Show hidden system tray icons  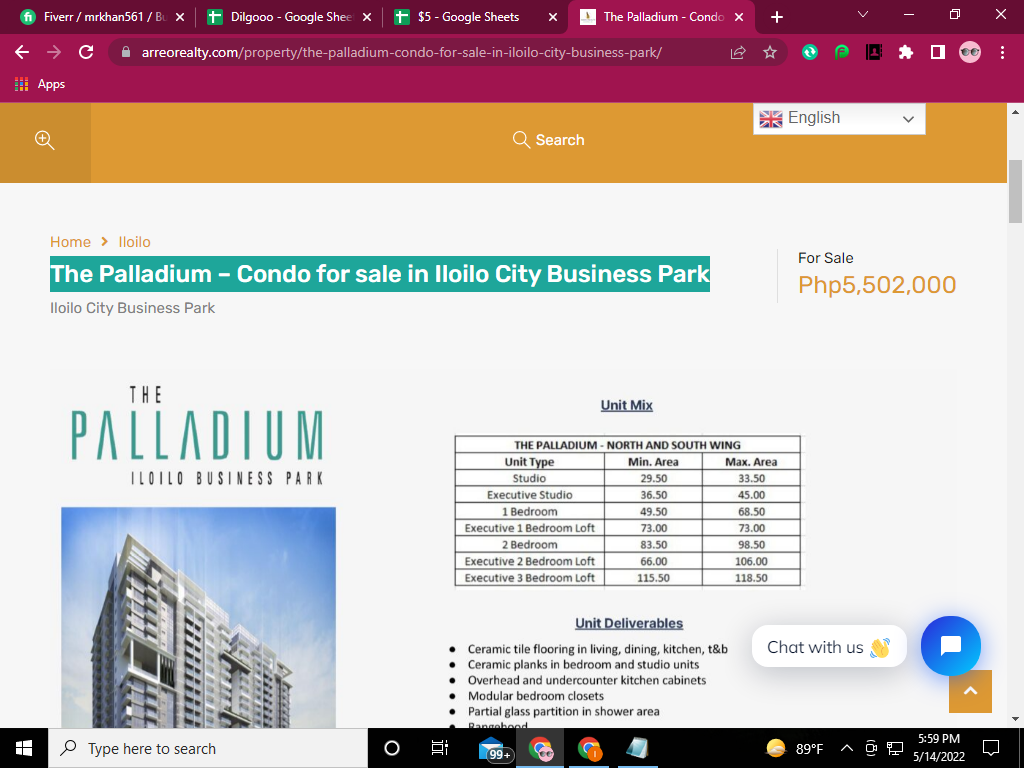[846, 748]
